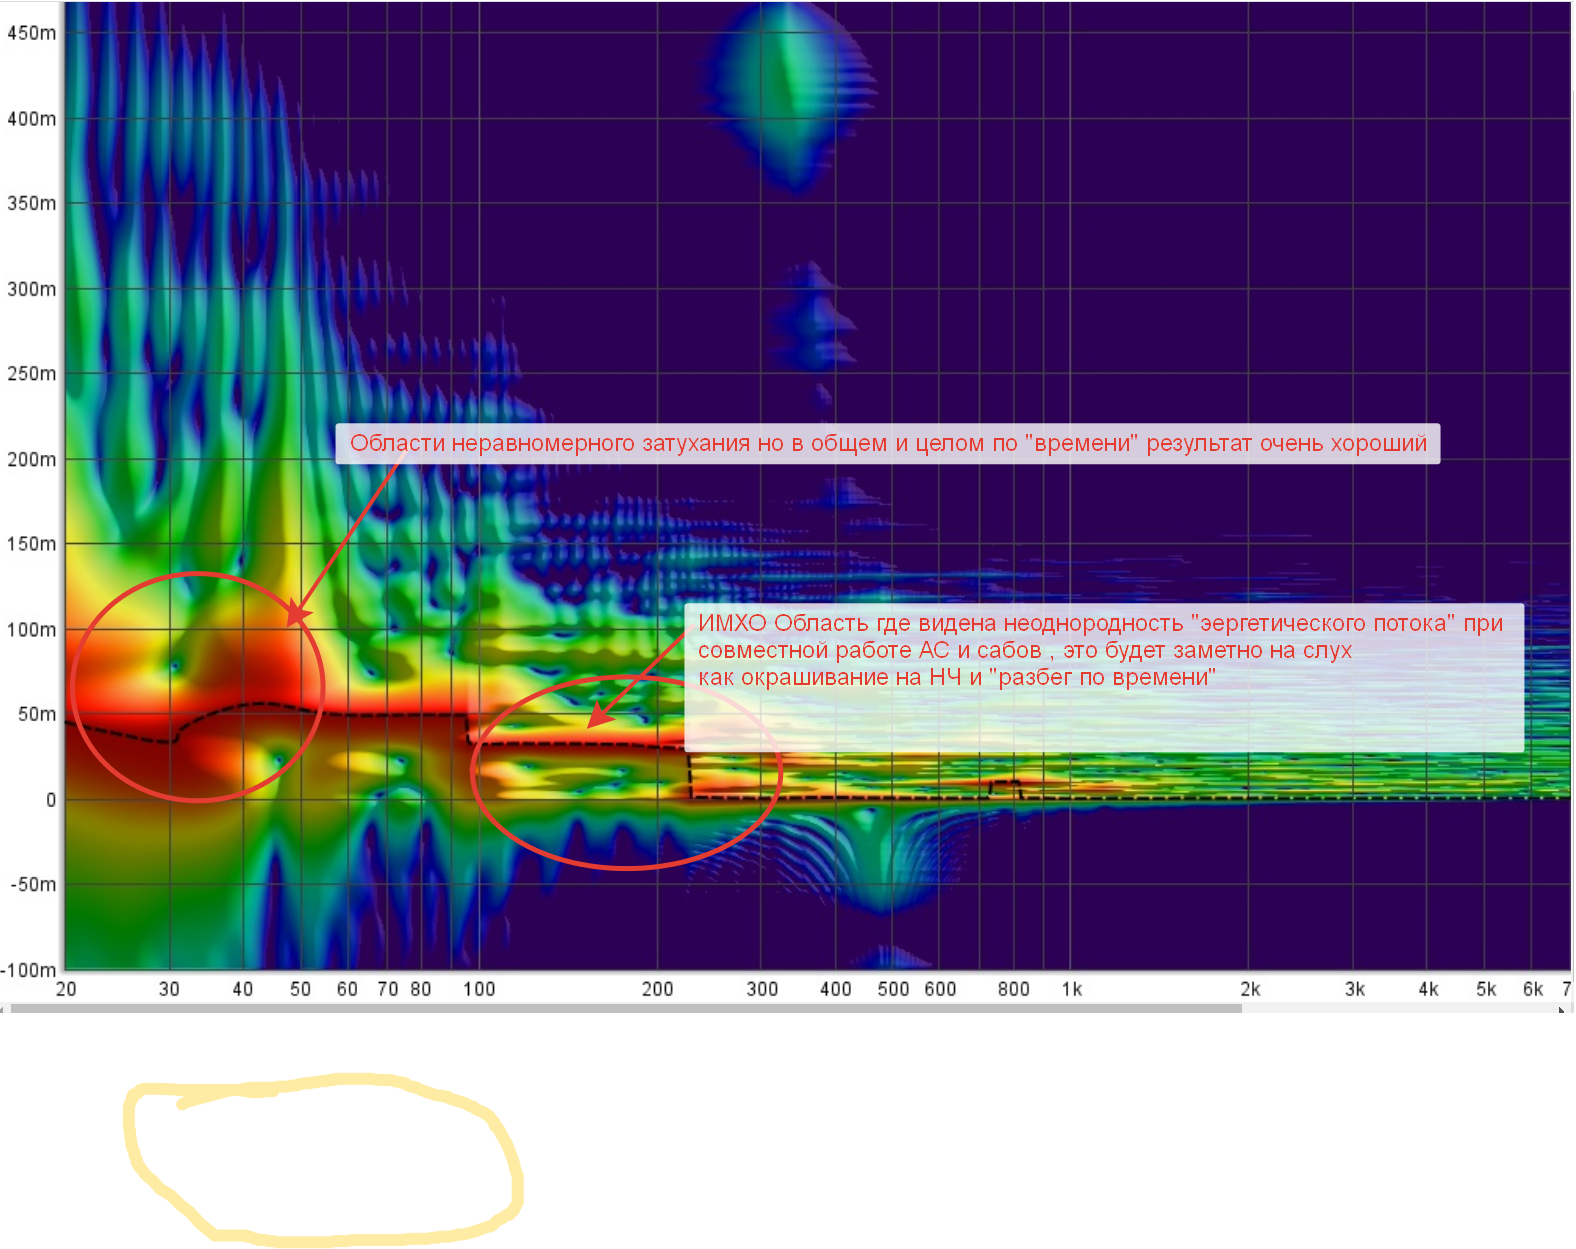1576x1249 pixels.
Task: Click the 0 time axis label
Action: 50,800
